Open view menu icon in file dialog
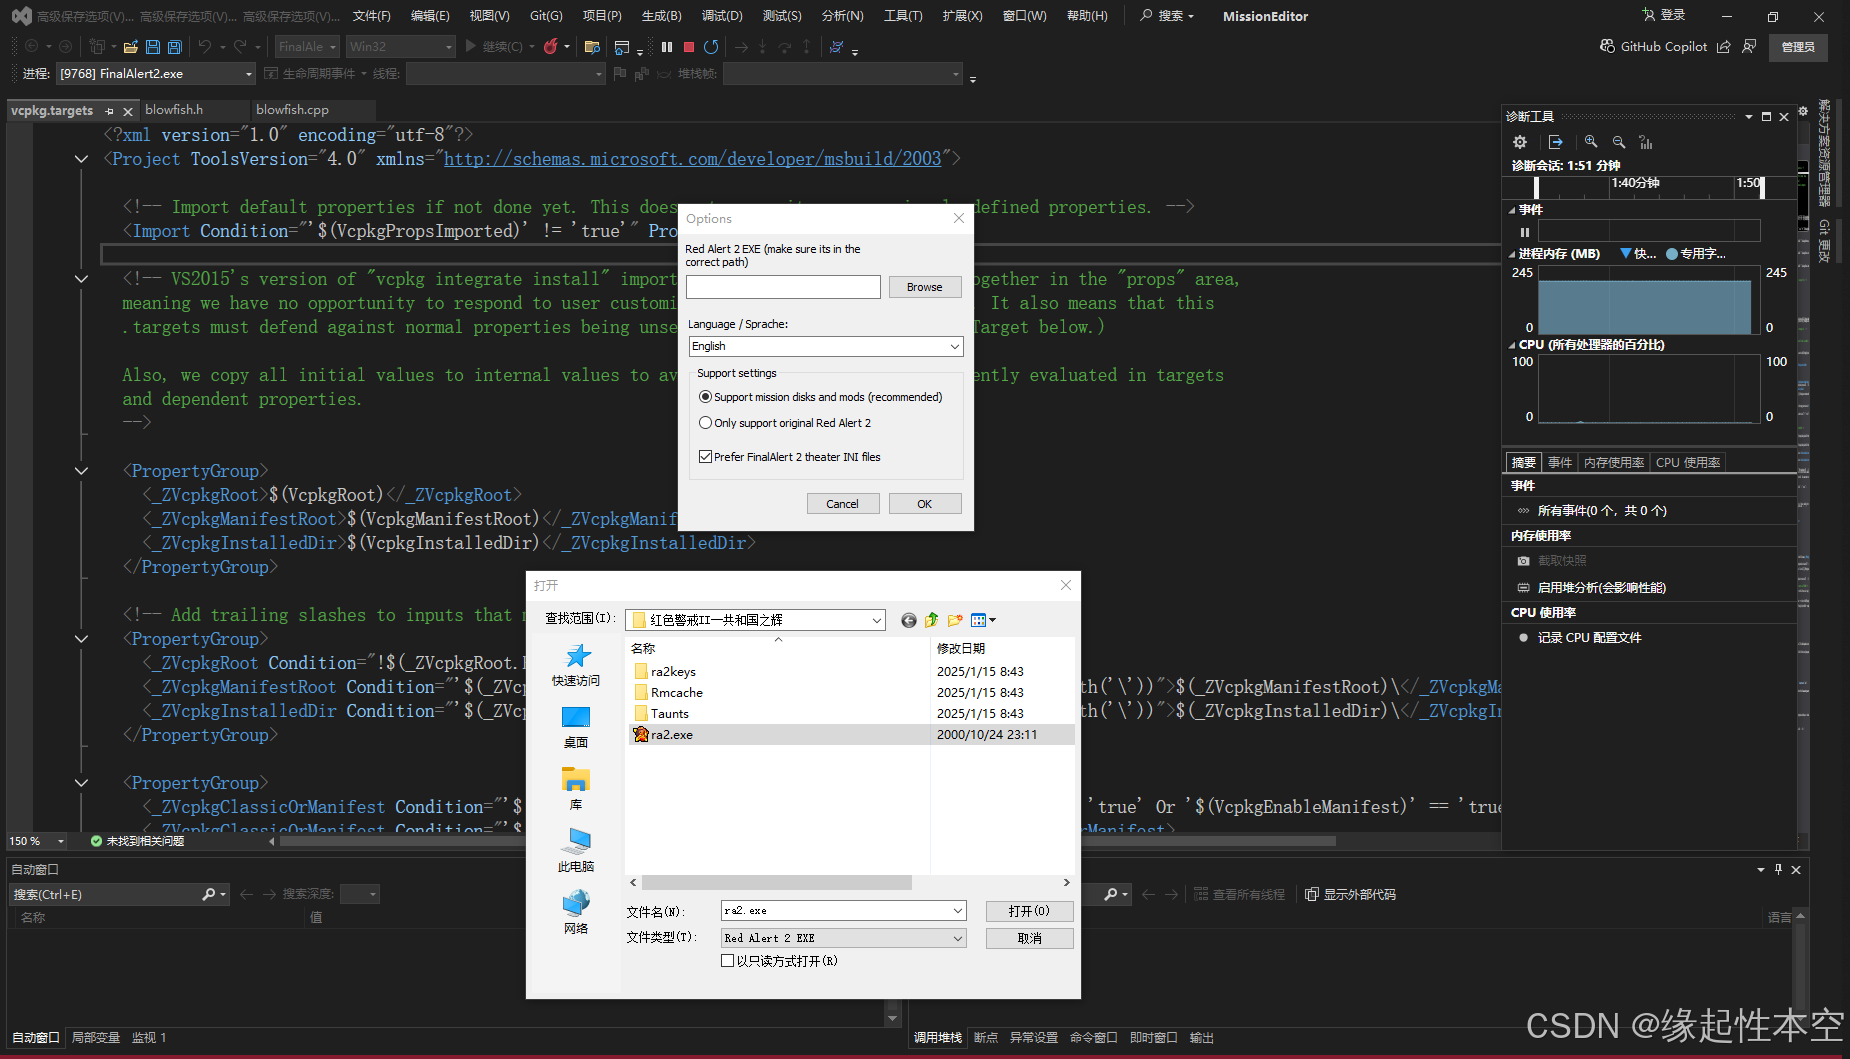The width and height of the screenshot is (1850, 1059). [x=983, y=620]
